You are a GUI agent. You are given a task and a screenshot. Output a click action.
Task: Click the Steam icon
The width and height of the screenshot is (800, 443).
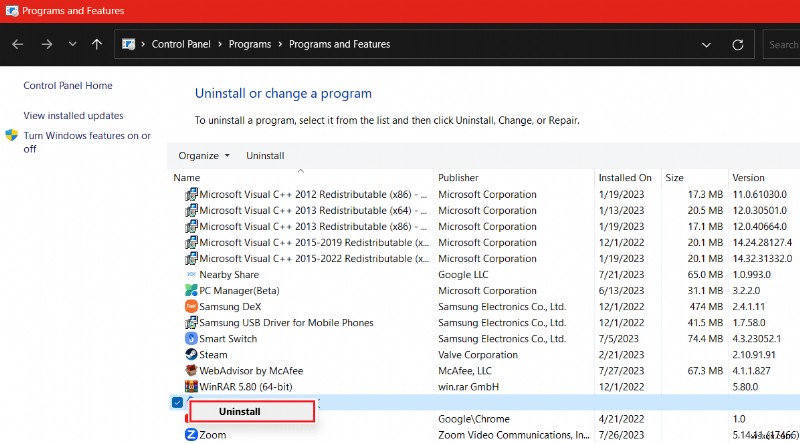(191, 355)
